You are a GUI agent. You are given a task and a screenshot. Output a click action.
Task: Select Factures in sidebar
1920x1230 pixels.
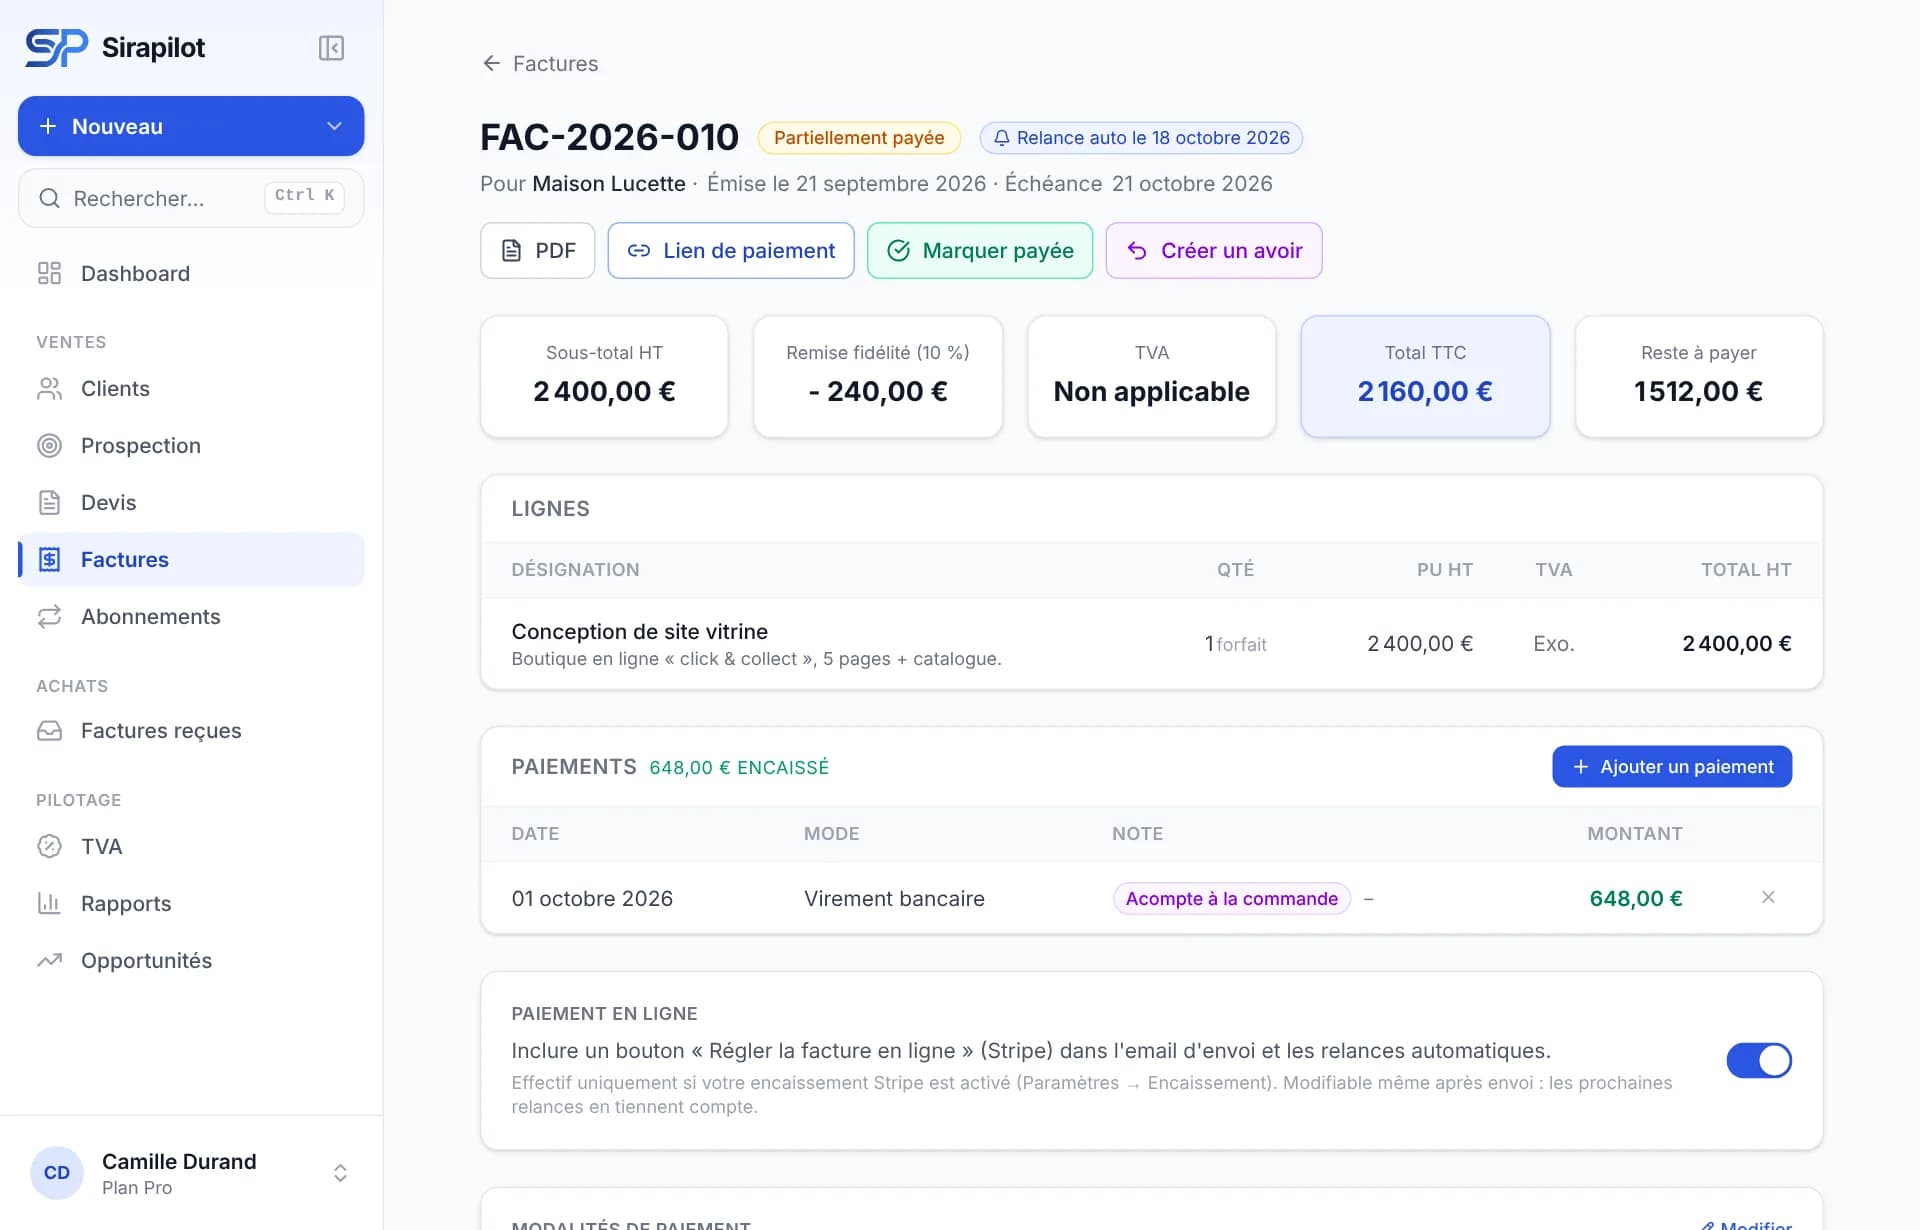click(191, 560)
